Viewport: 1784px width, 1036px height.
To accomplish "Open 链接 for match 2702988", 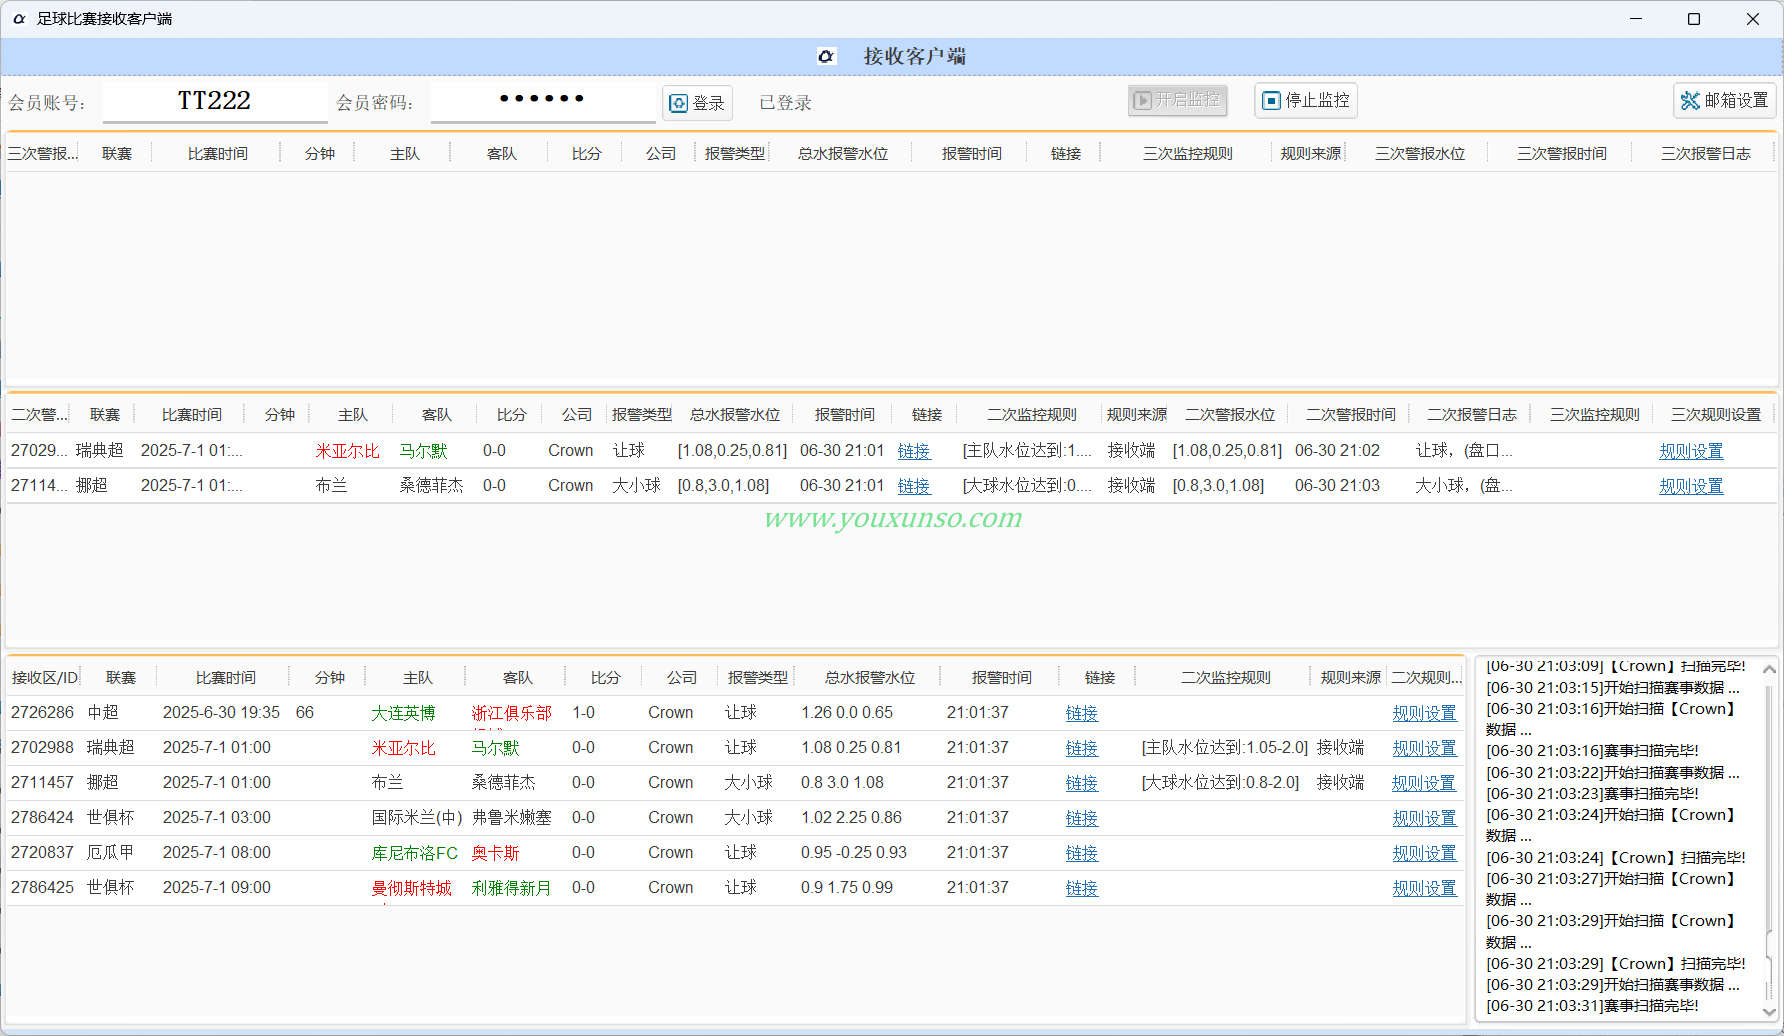I will [1082, 748].
